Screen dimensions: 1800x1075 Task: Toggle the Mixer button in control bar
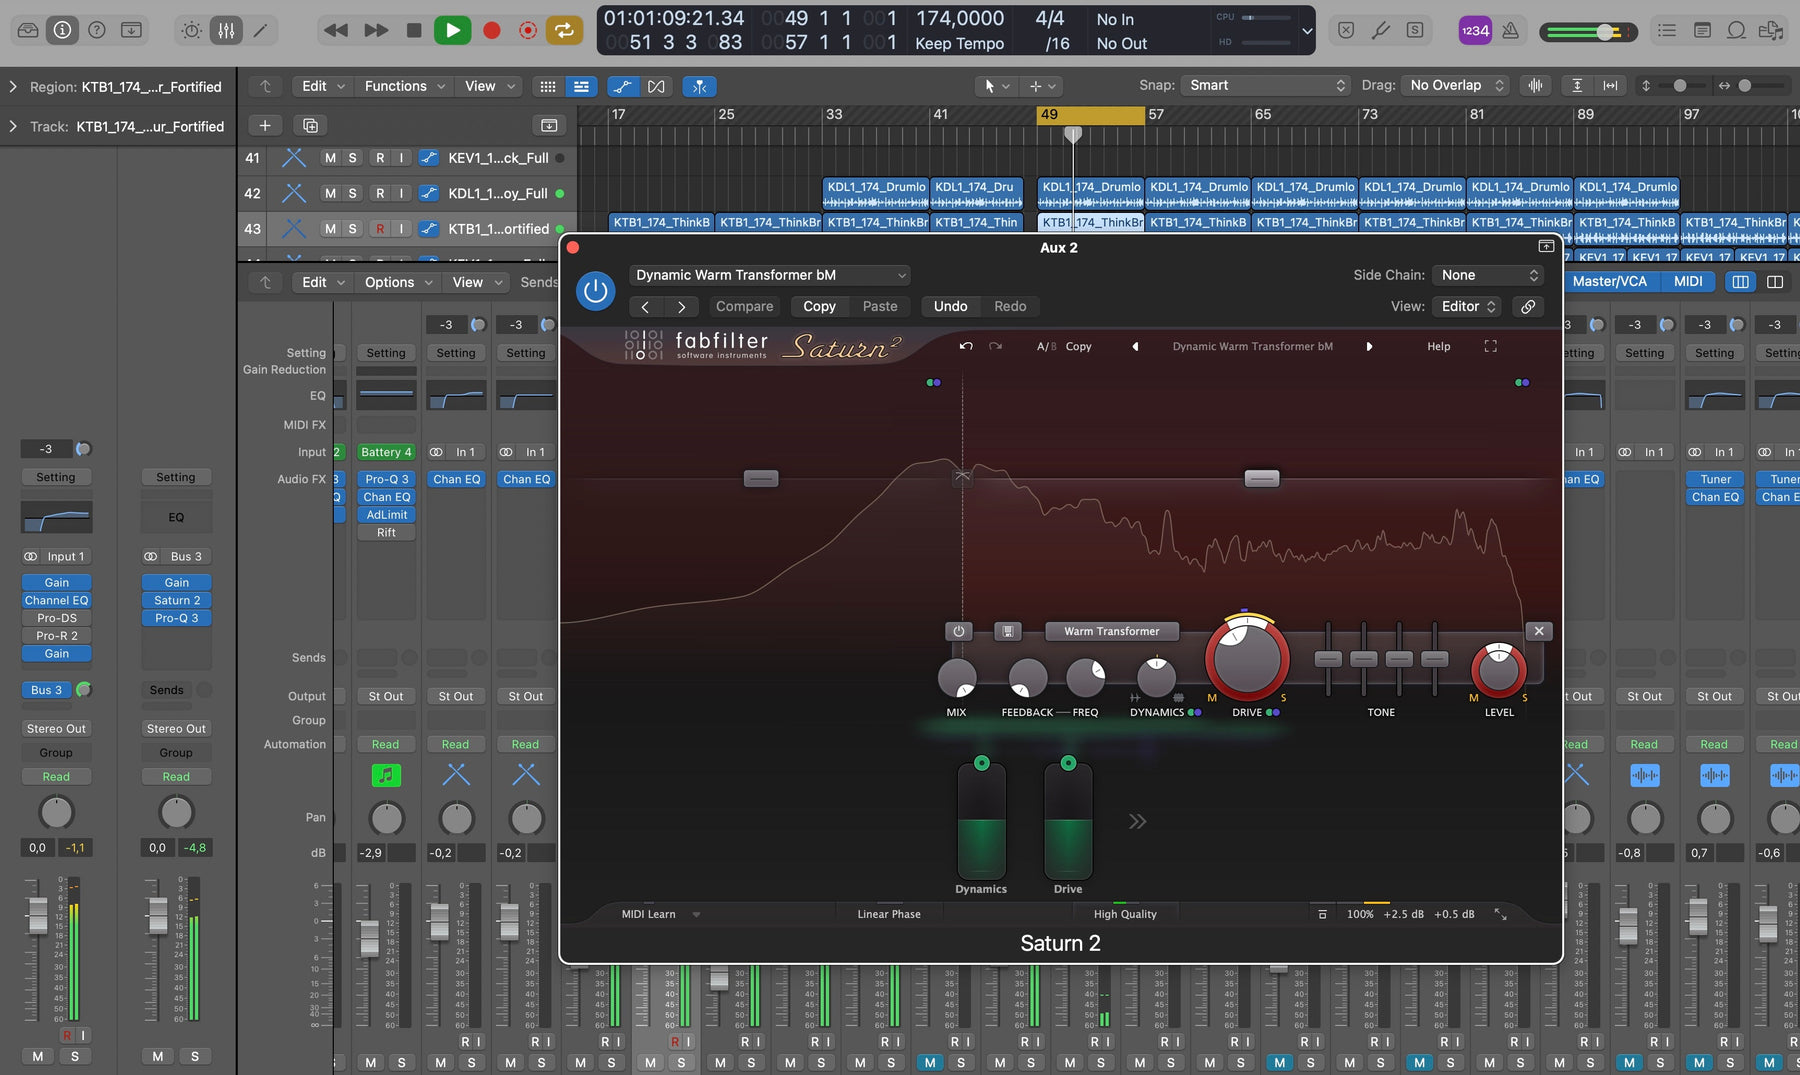click(x=227, y=30)
